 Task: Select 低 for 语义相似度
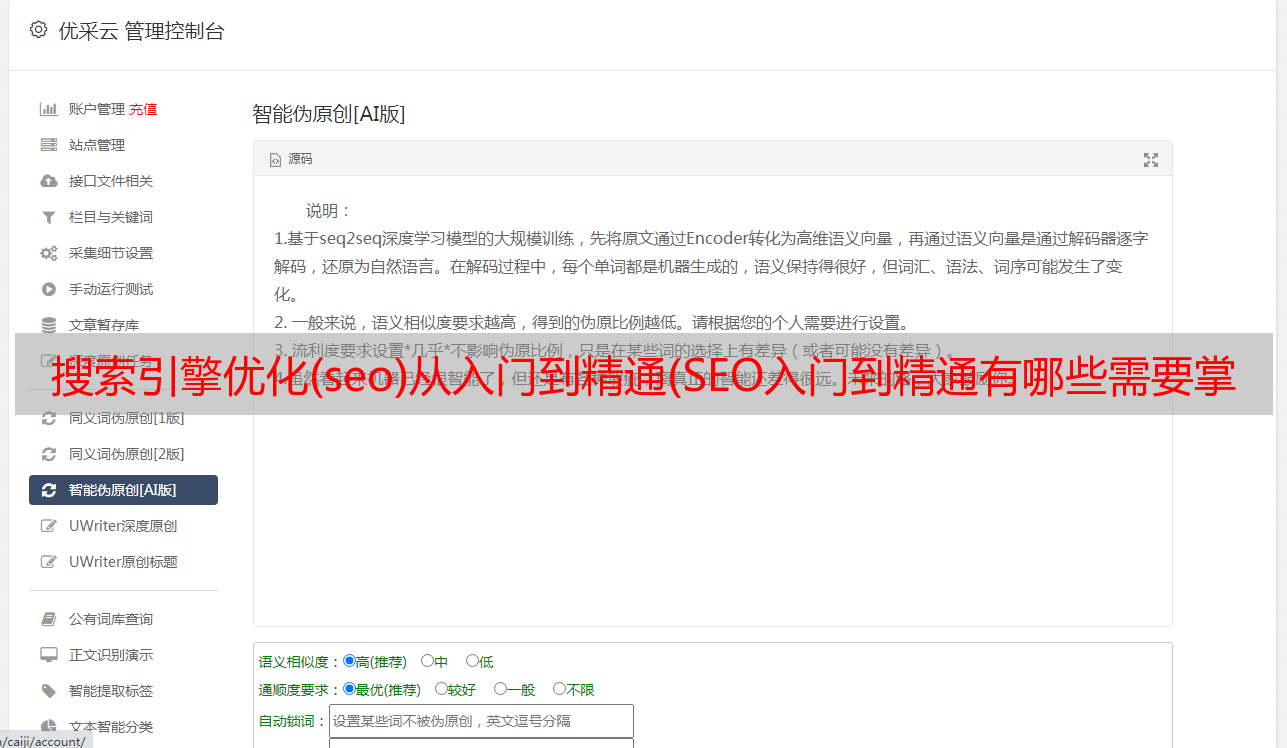[472, 661]
